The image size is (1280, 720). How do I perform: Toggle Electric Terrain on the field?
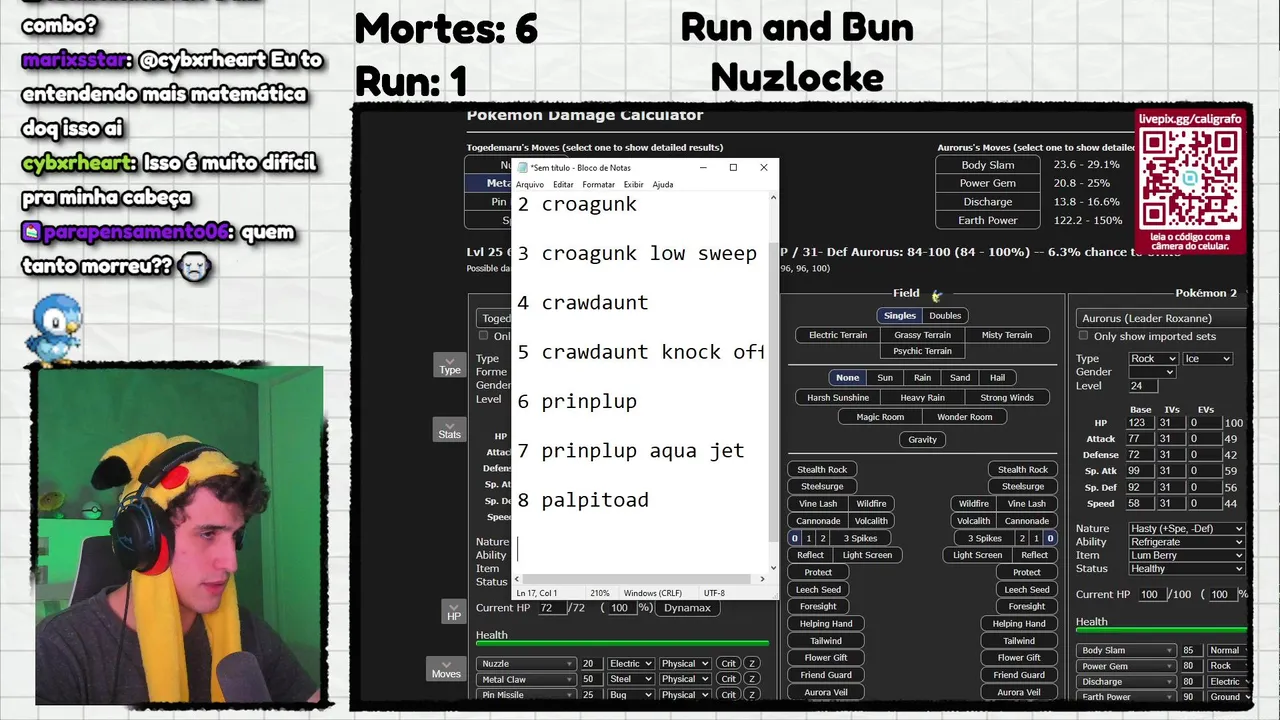tap(838, 335)
